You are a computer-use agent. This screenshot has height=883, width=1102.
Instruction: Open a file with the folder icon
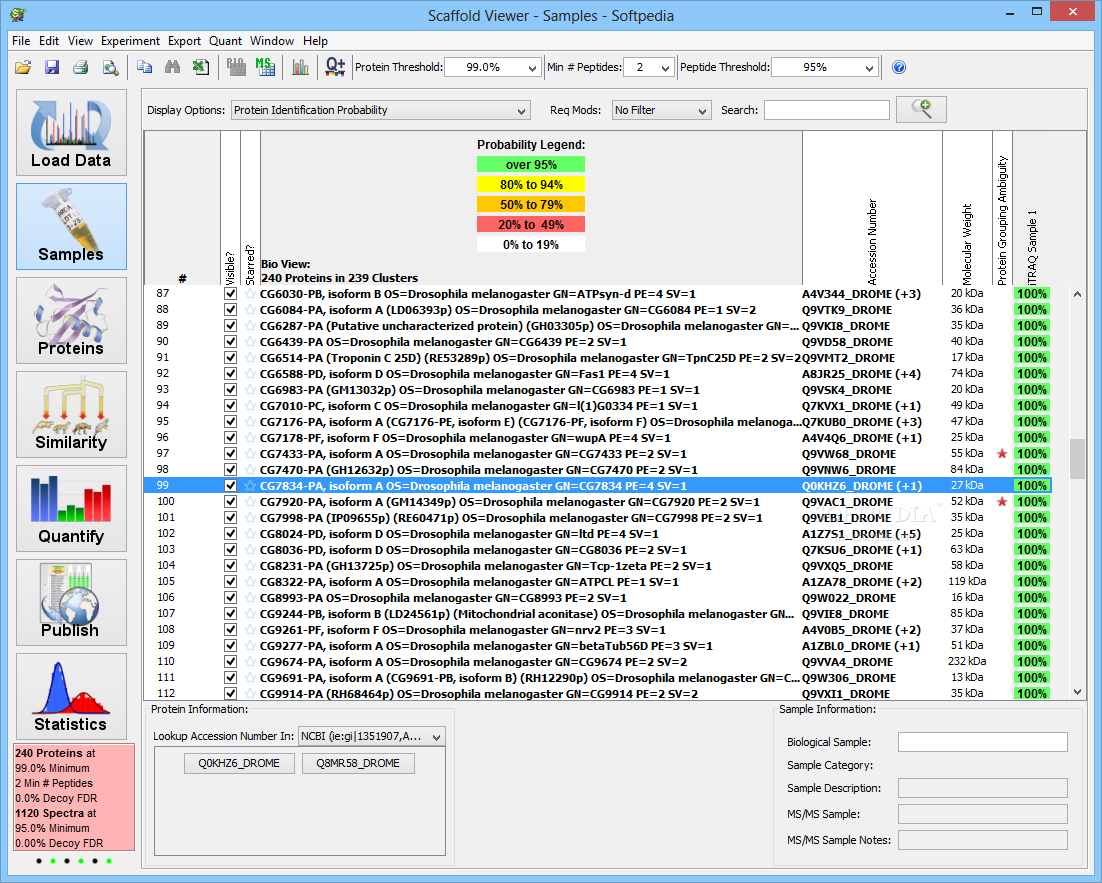click(x=23, y=67)
